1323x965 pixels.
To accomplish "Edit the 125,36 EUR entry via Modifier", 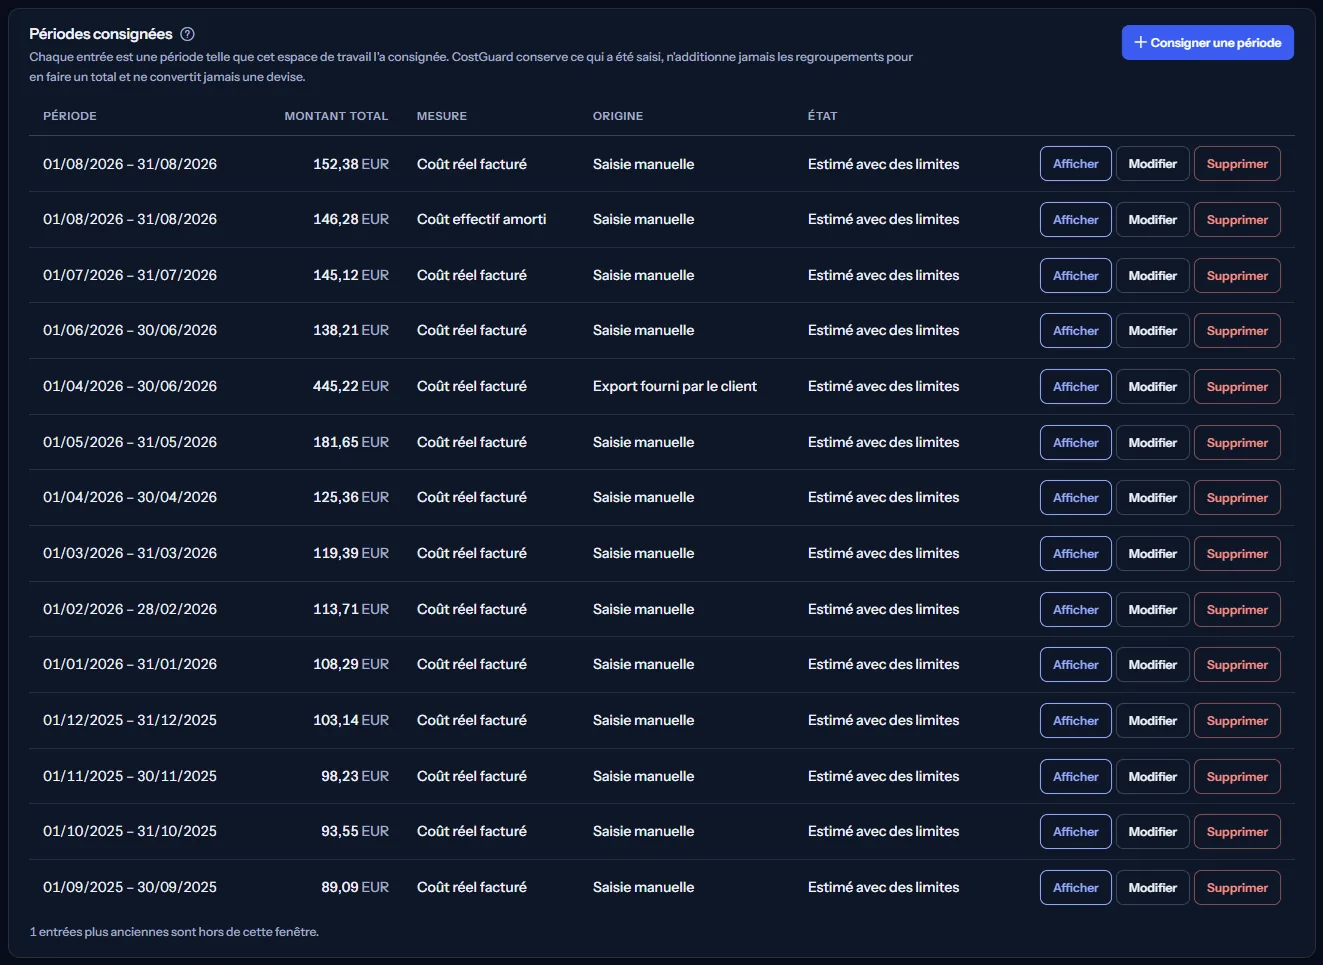I will pyautogui.click(x=1152, y=498).
